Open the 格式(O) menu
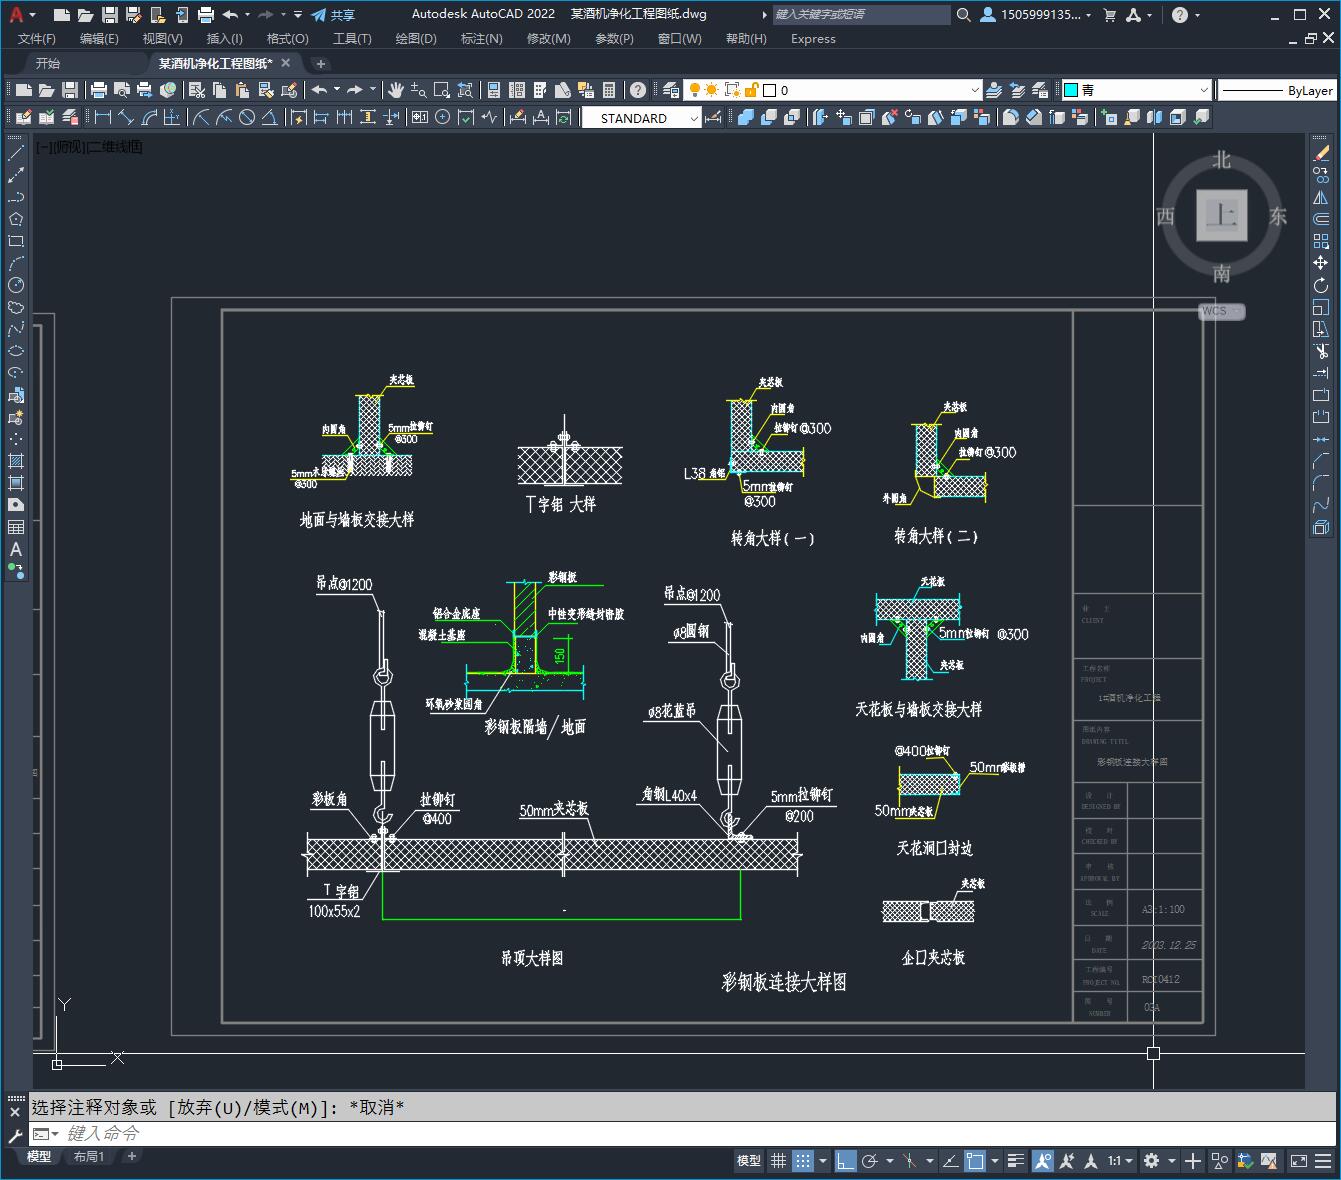Image resolution: width=1341 pixels, height=1180 pixels. click(x=288, y=38)
